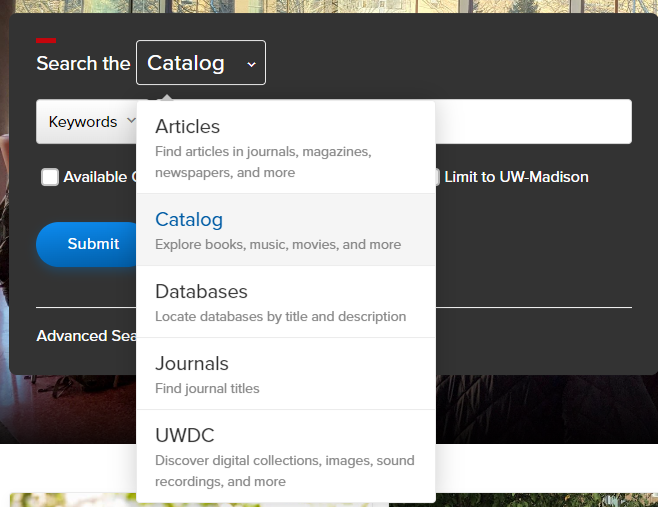Focus the search text input field
The height and width of the screenshot is (507, 658).
[x=533, y=122]
